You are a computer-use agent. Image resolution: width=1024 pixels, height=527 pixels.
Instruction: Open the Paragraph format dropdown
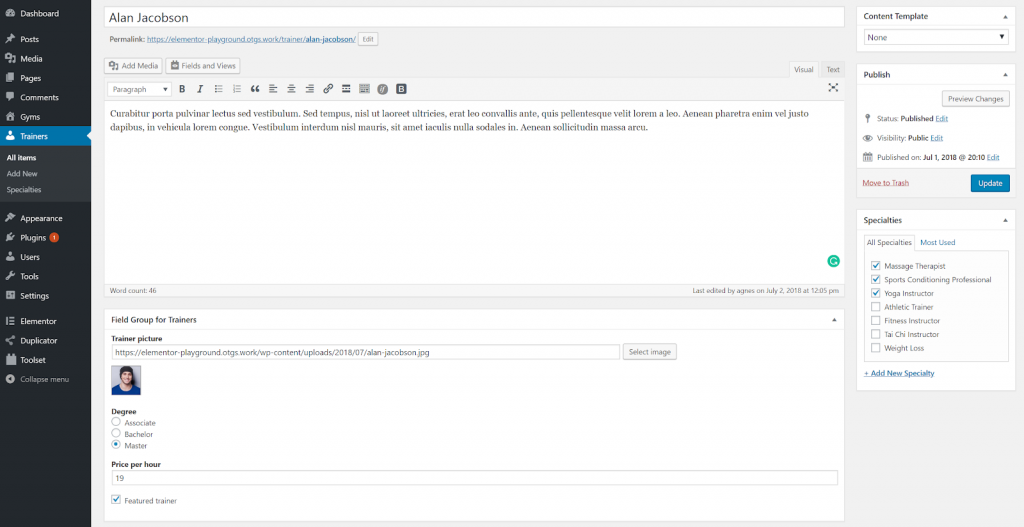(x=140, y=89)
